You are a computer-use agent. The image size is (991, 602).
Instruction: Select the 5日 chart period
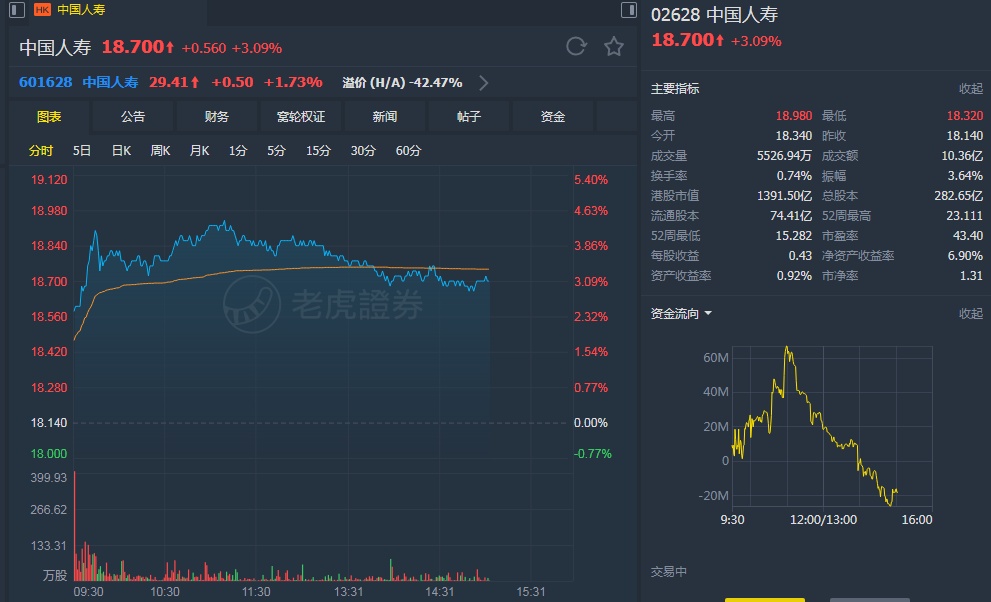pos(82,151)
